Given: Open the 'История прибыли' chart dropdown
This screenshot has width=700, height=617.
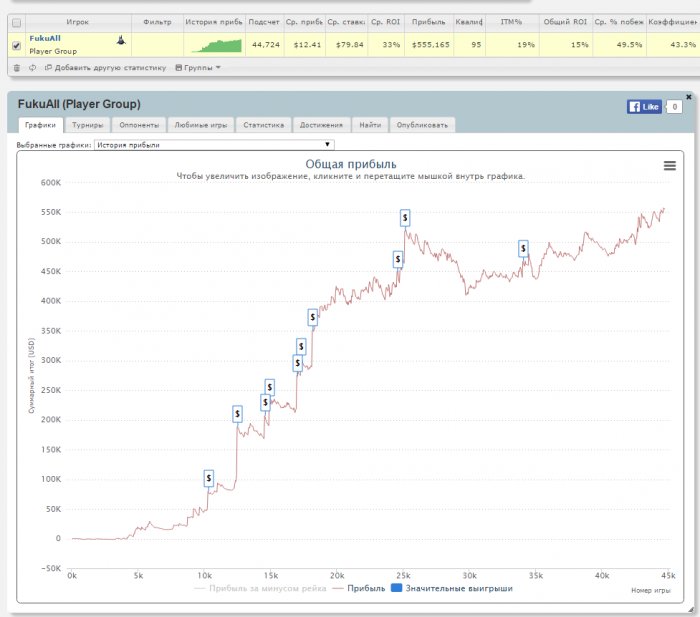Looking at the screenshot, I should click(214, 145).
